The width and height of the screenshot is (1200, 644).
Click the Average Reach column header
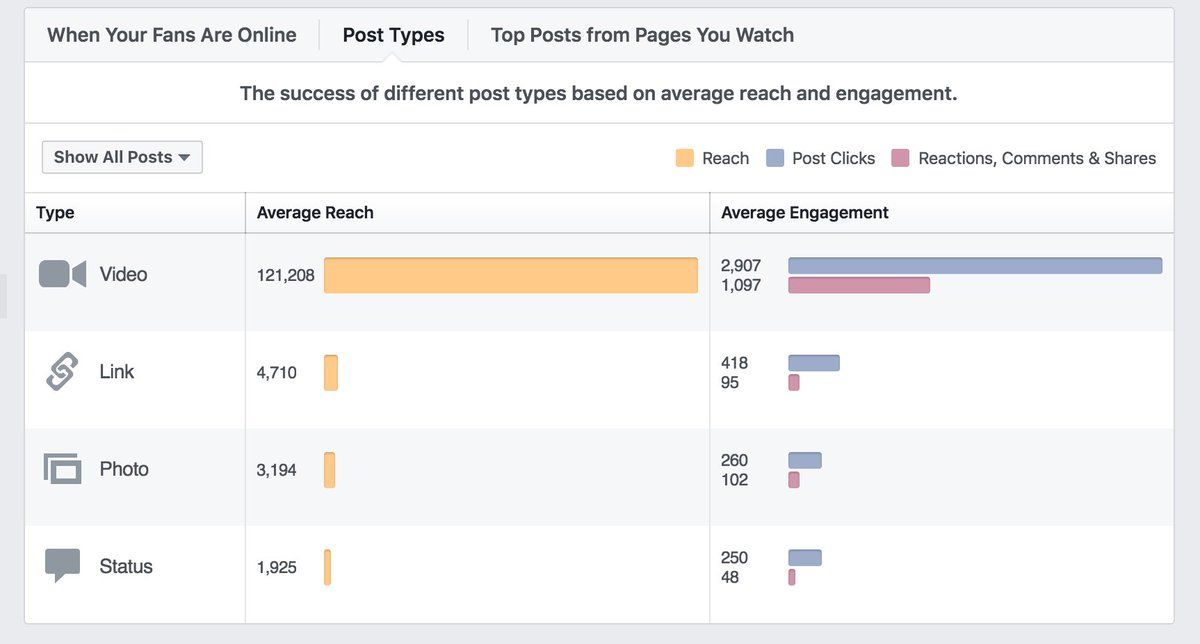pyautogui.click(x=315, y=213)
